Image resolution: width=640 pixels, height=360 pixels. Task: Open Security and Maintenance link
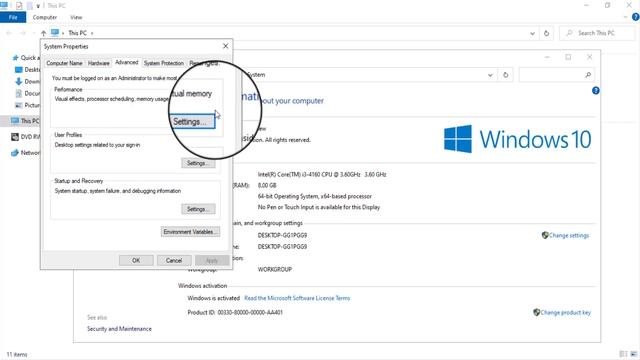tap(119, 329)
